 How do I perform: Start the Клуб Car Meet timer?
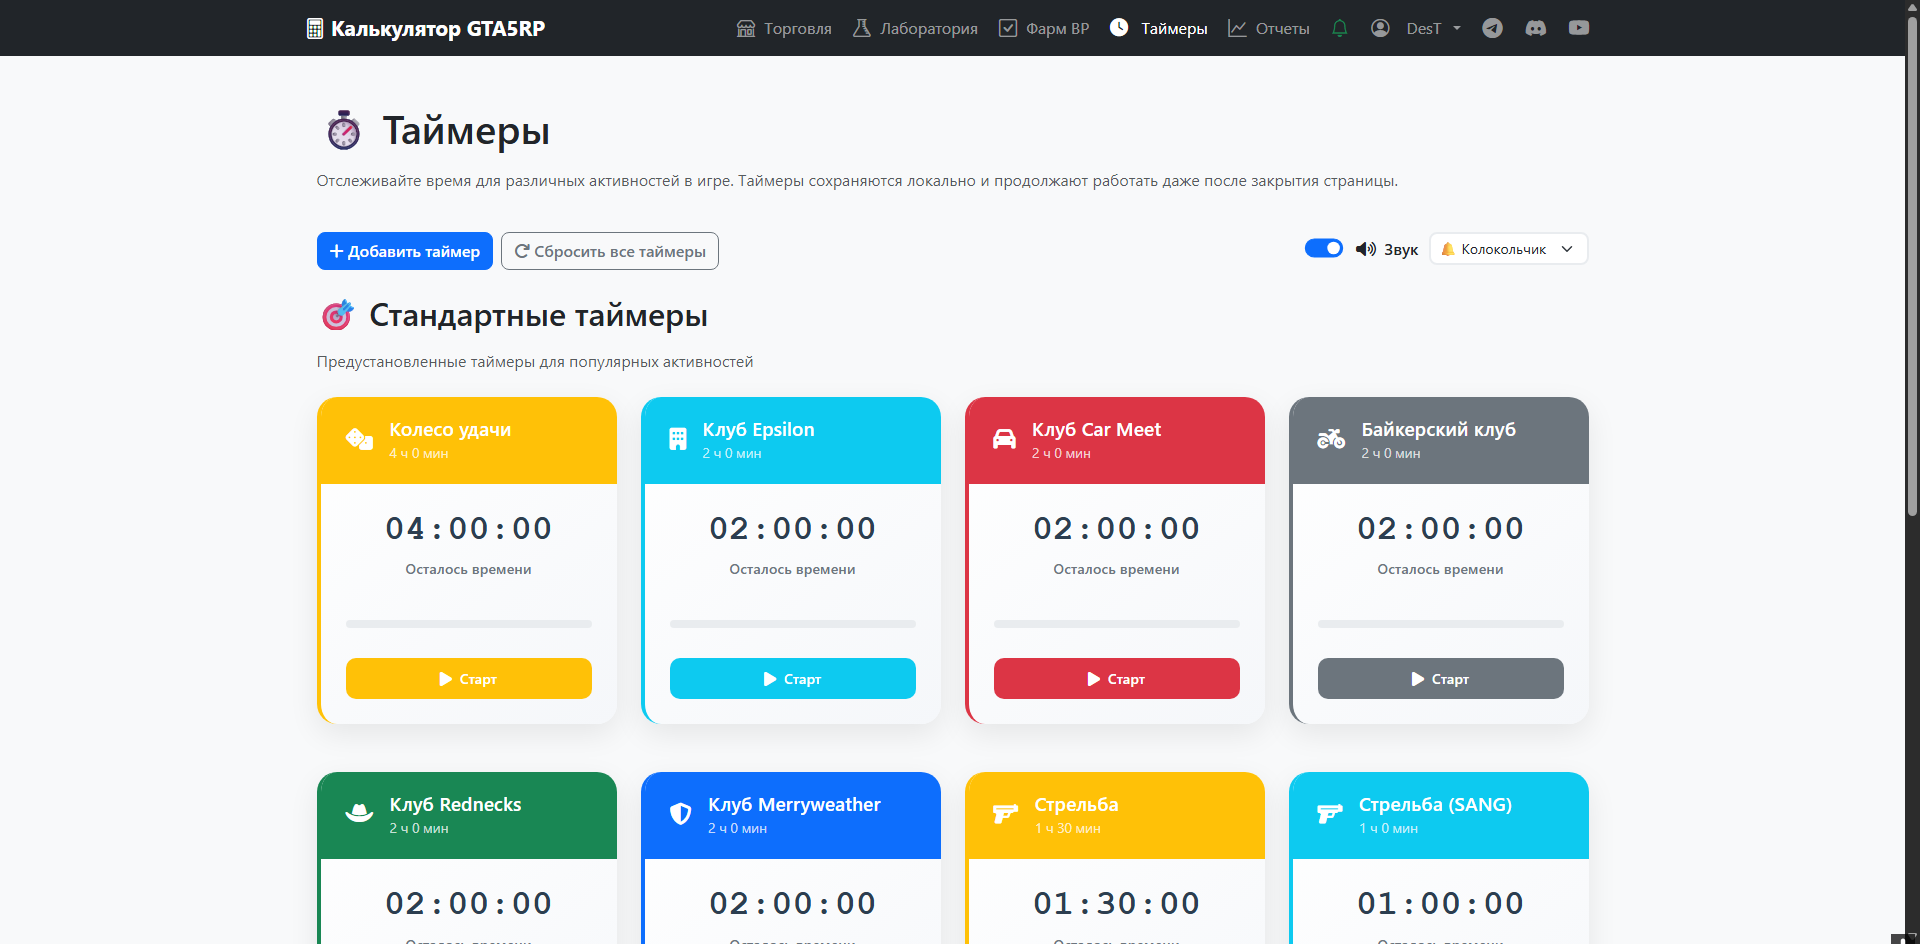1117,679
